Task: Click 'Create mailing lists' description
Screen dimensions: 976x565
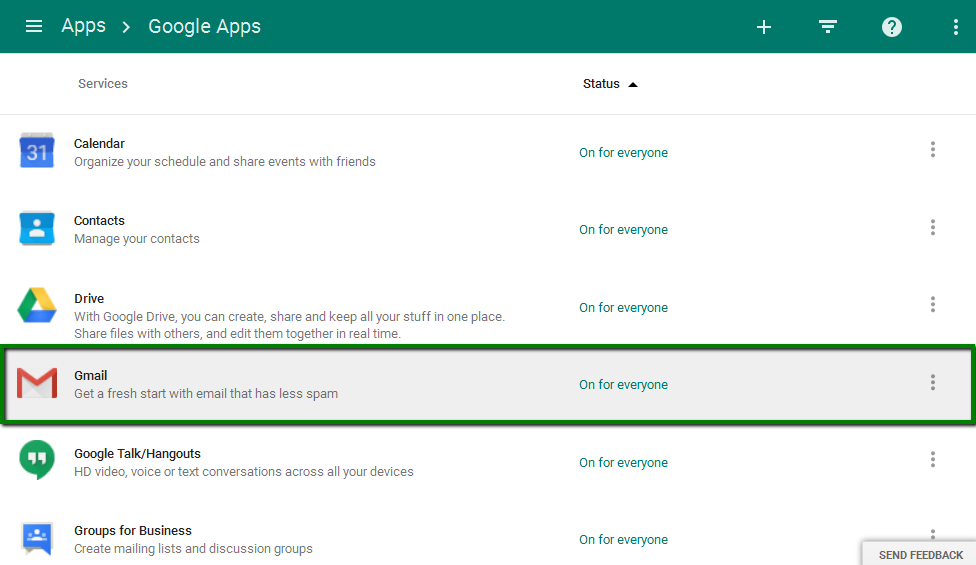Action: click(193, 548)
